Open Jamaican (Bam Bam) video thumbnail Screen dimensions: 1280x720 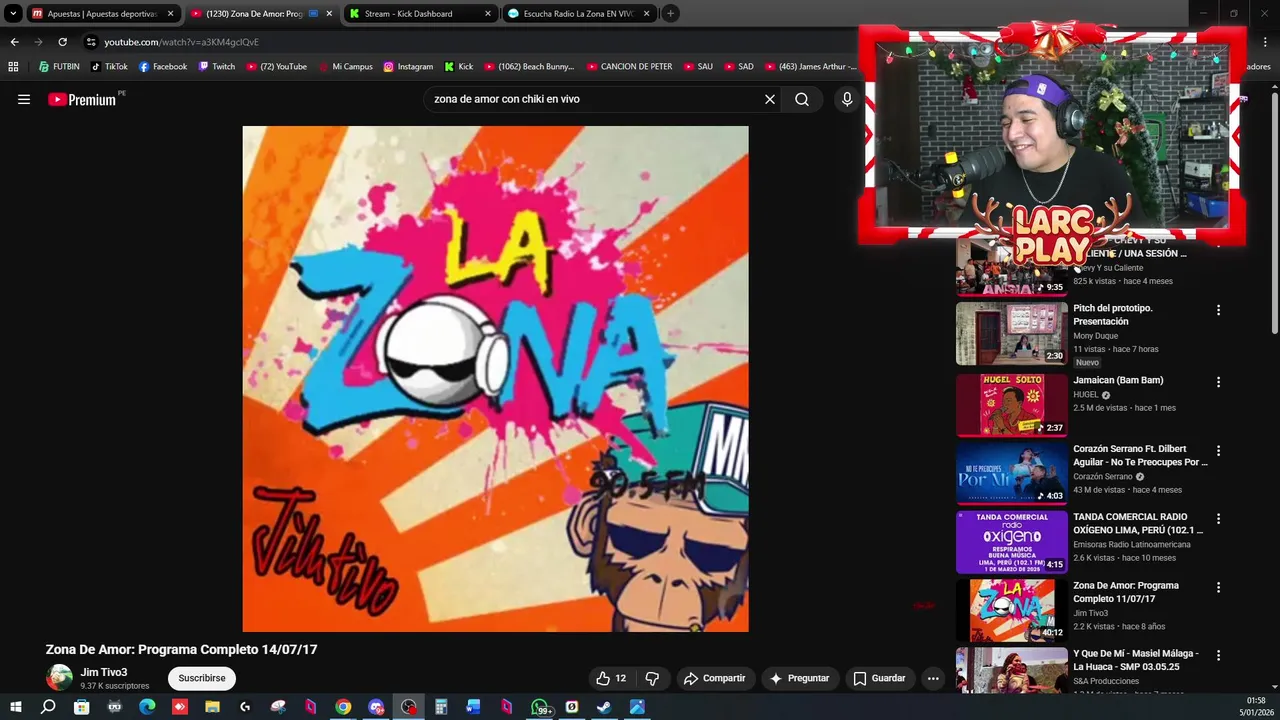click(1012, 405)
